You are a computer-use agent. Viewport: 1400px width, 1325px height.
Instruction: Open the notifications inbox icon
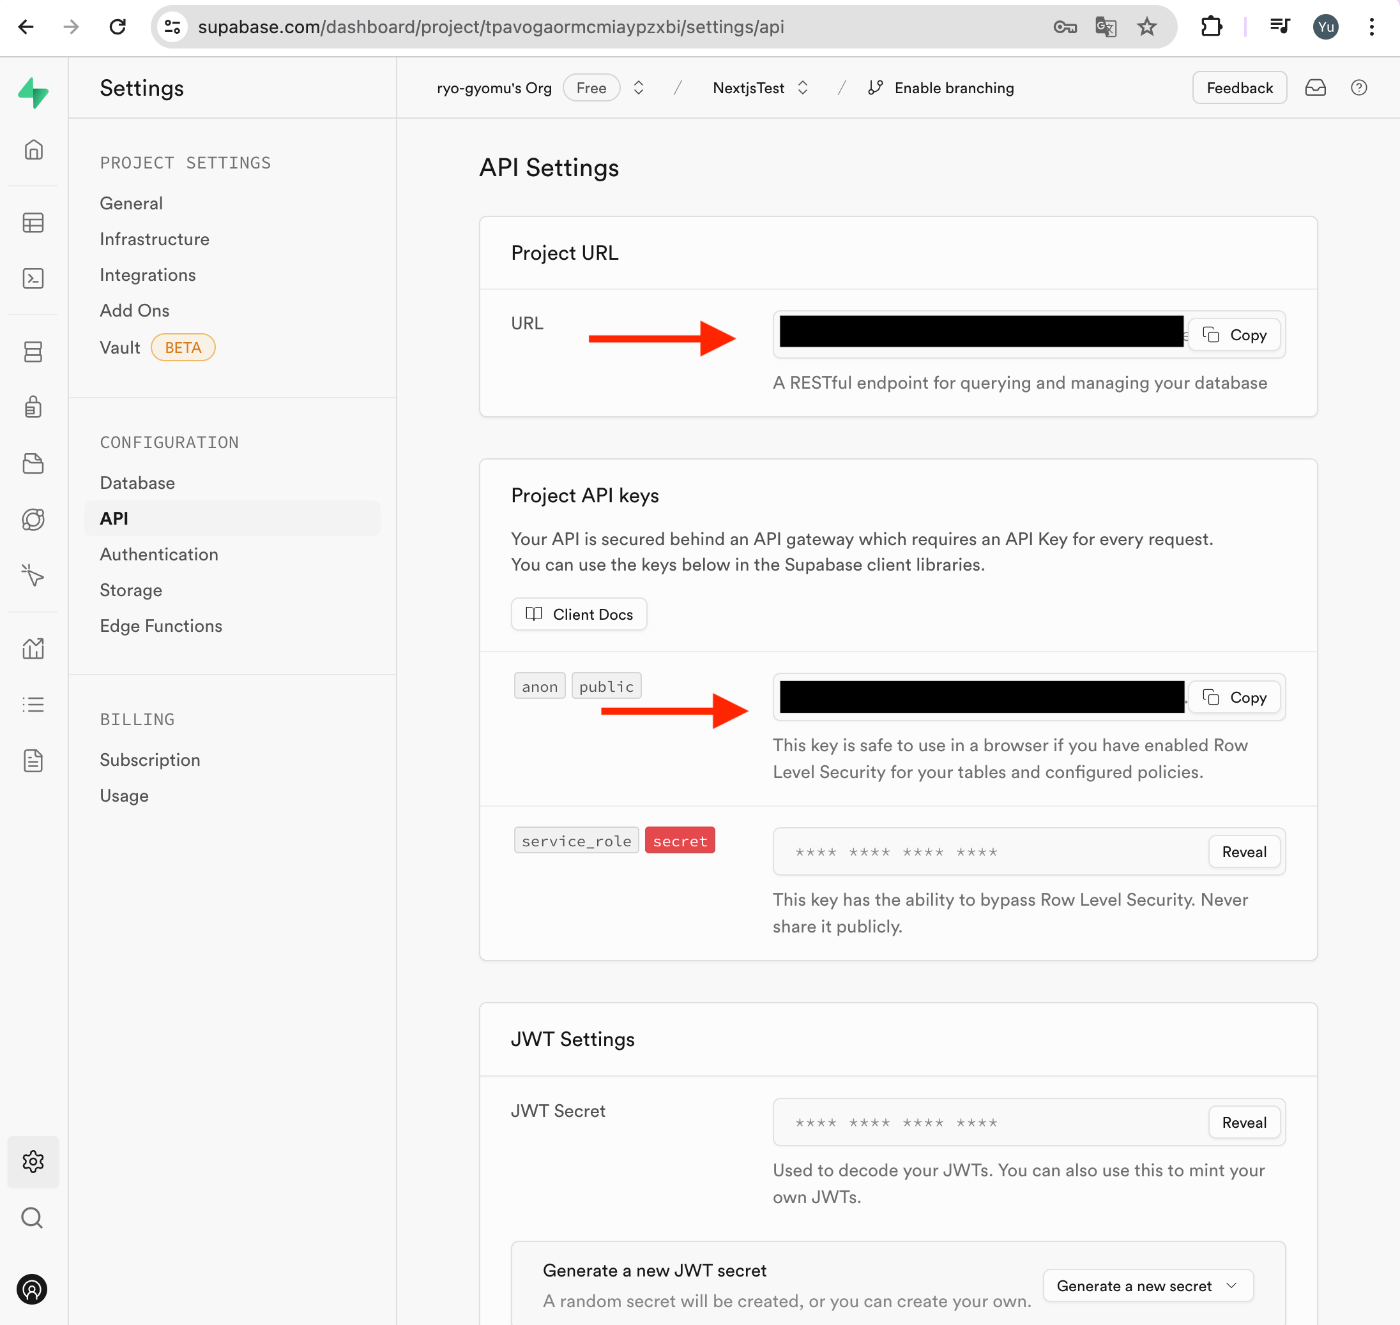1315,88
